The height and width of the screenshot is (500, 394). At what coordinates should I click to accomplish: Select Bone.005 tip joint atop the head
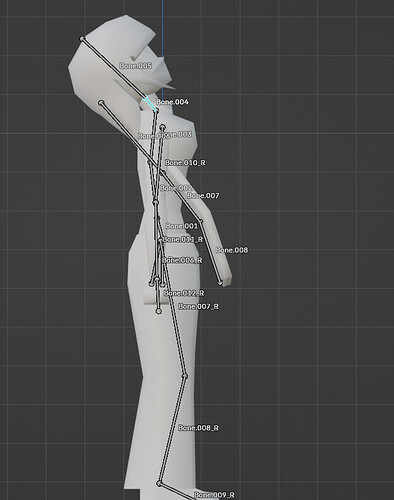82,39
